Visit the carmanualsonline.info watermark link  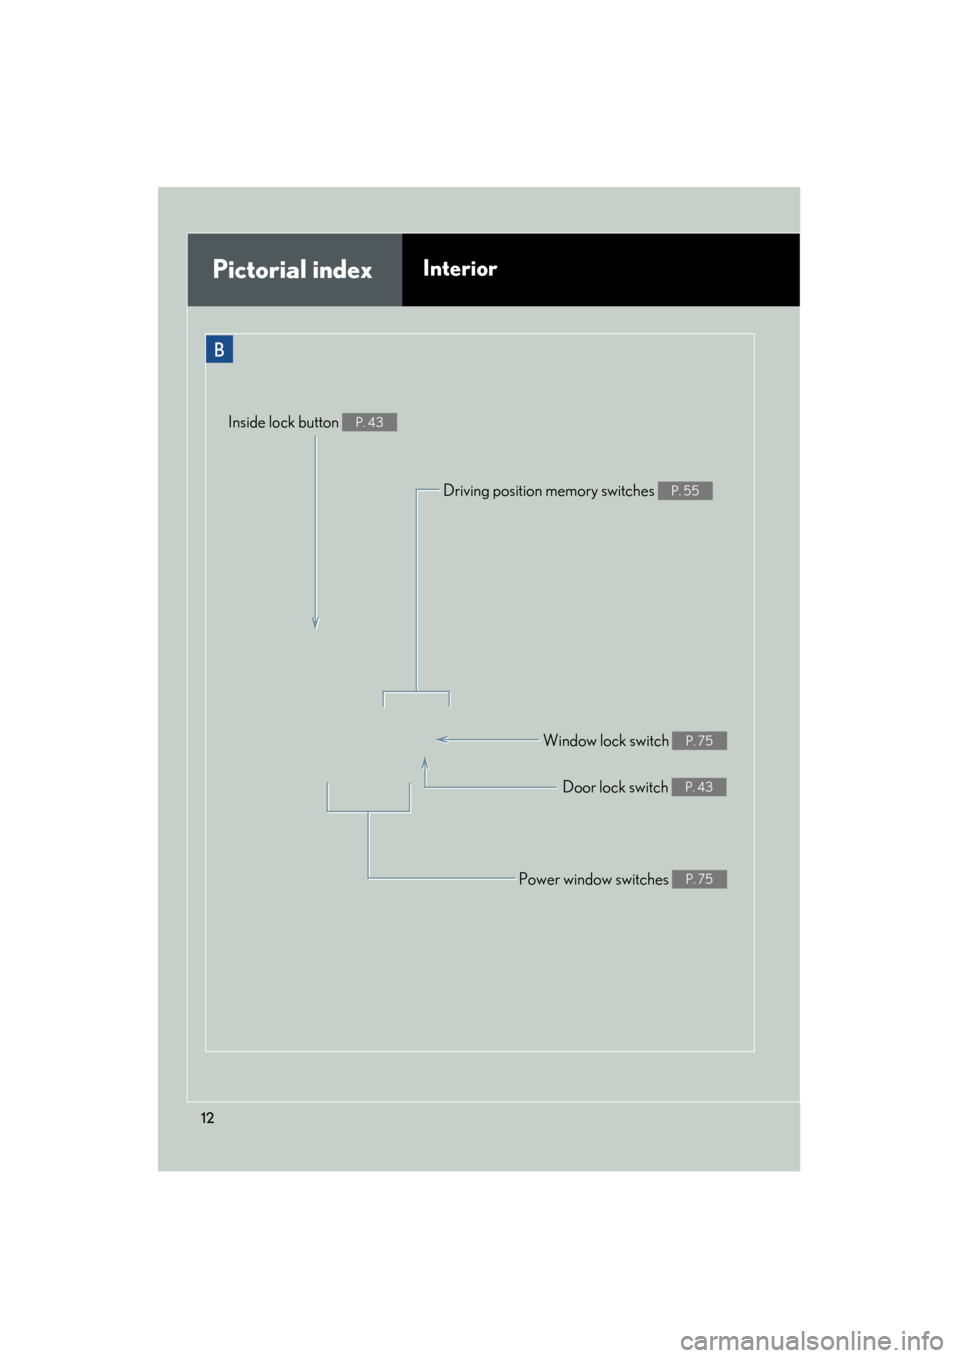tap(811, 1339)
